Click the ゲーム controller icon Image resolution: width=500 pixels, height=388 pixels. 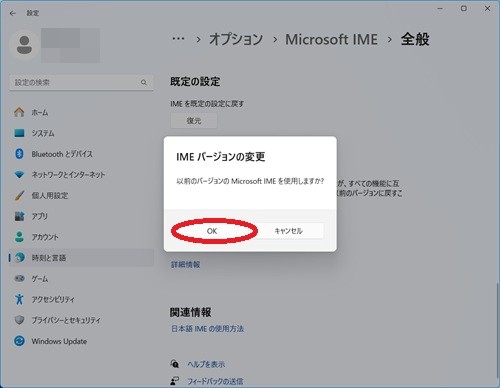coord(19,278)
